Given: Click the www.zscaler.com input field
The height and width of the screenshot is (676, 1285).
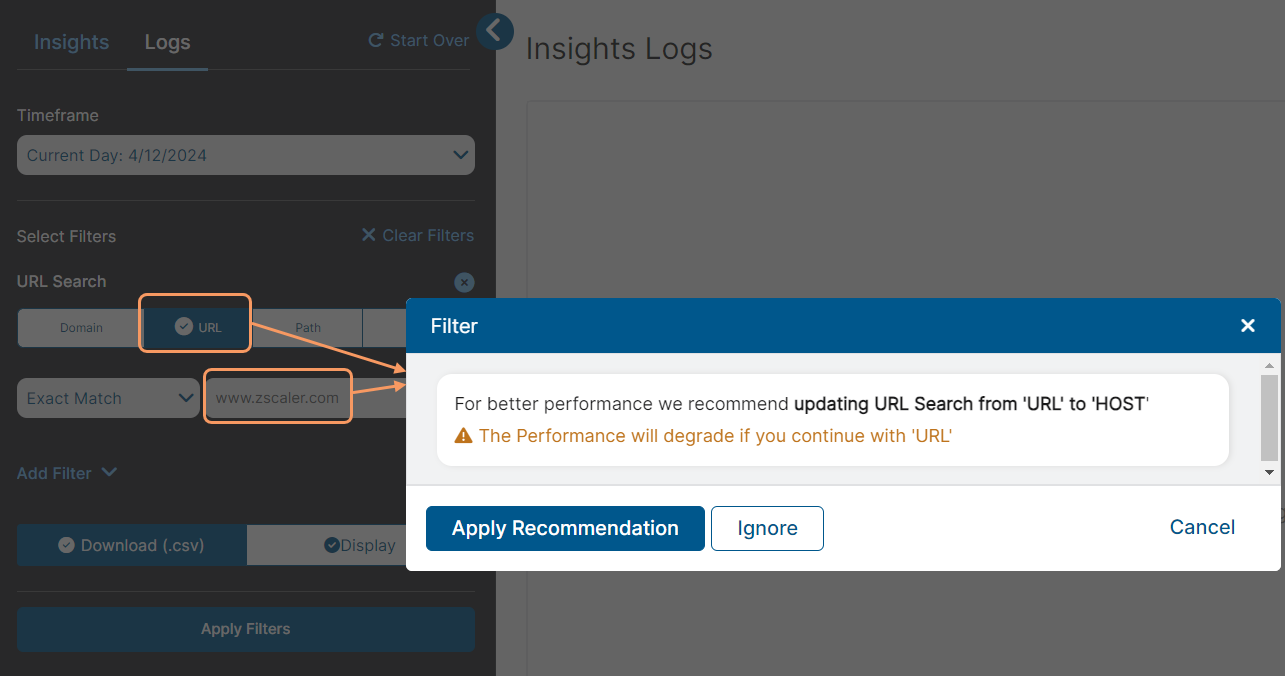Looking at the screenshot, I should pos(277,397).
